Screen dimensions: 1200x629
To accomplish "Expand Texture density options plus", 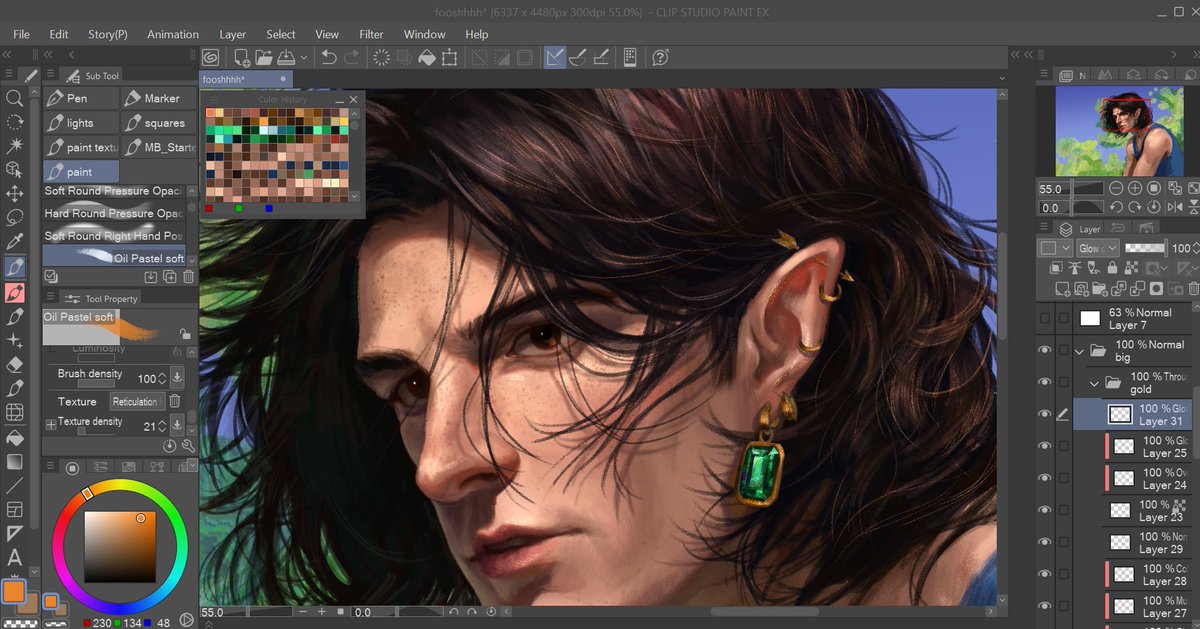I will click(x=51, y=424).
